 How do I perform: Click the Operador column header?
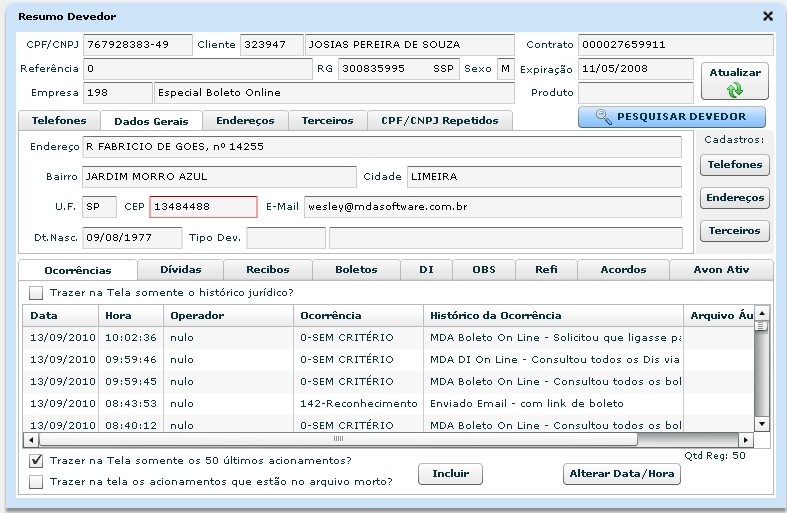point(228,316)
